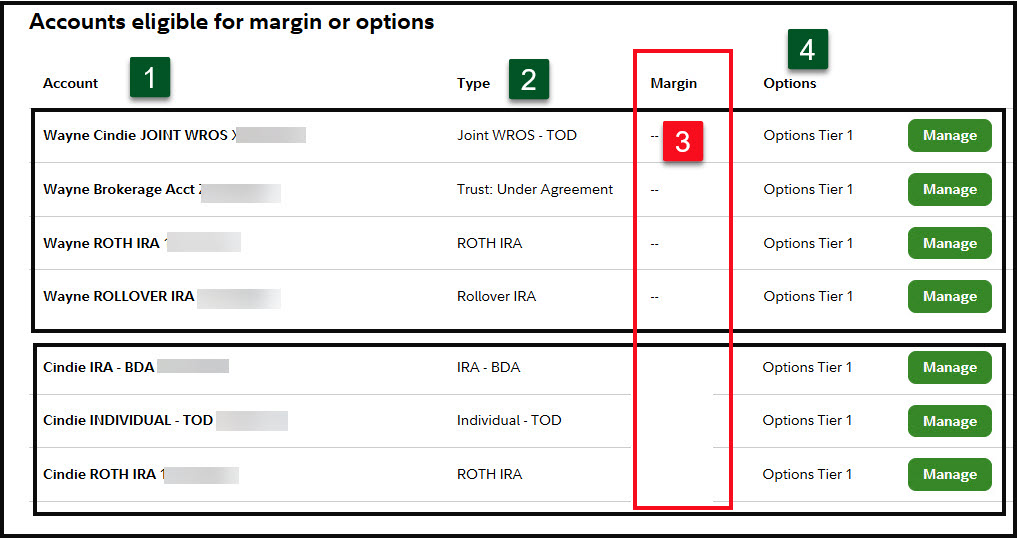Open Manage for Cindie ROTH IRA
This screenshot has height=538, width=1017.
pos(949,474)
